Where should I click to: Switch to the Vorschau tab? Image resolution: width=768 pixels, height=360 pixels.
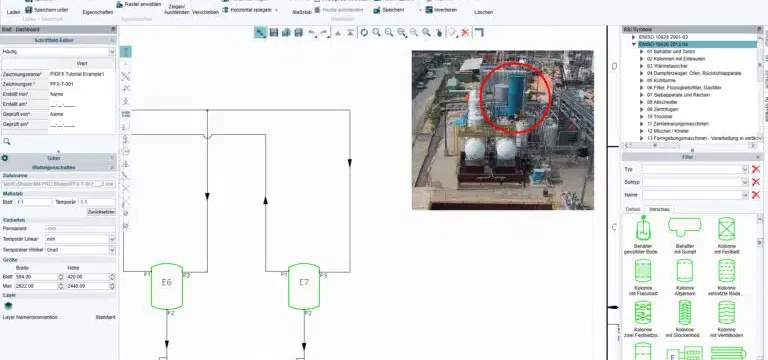point(658,209)
